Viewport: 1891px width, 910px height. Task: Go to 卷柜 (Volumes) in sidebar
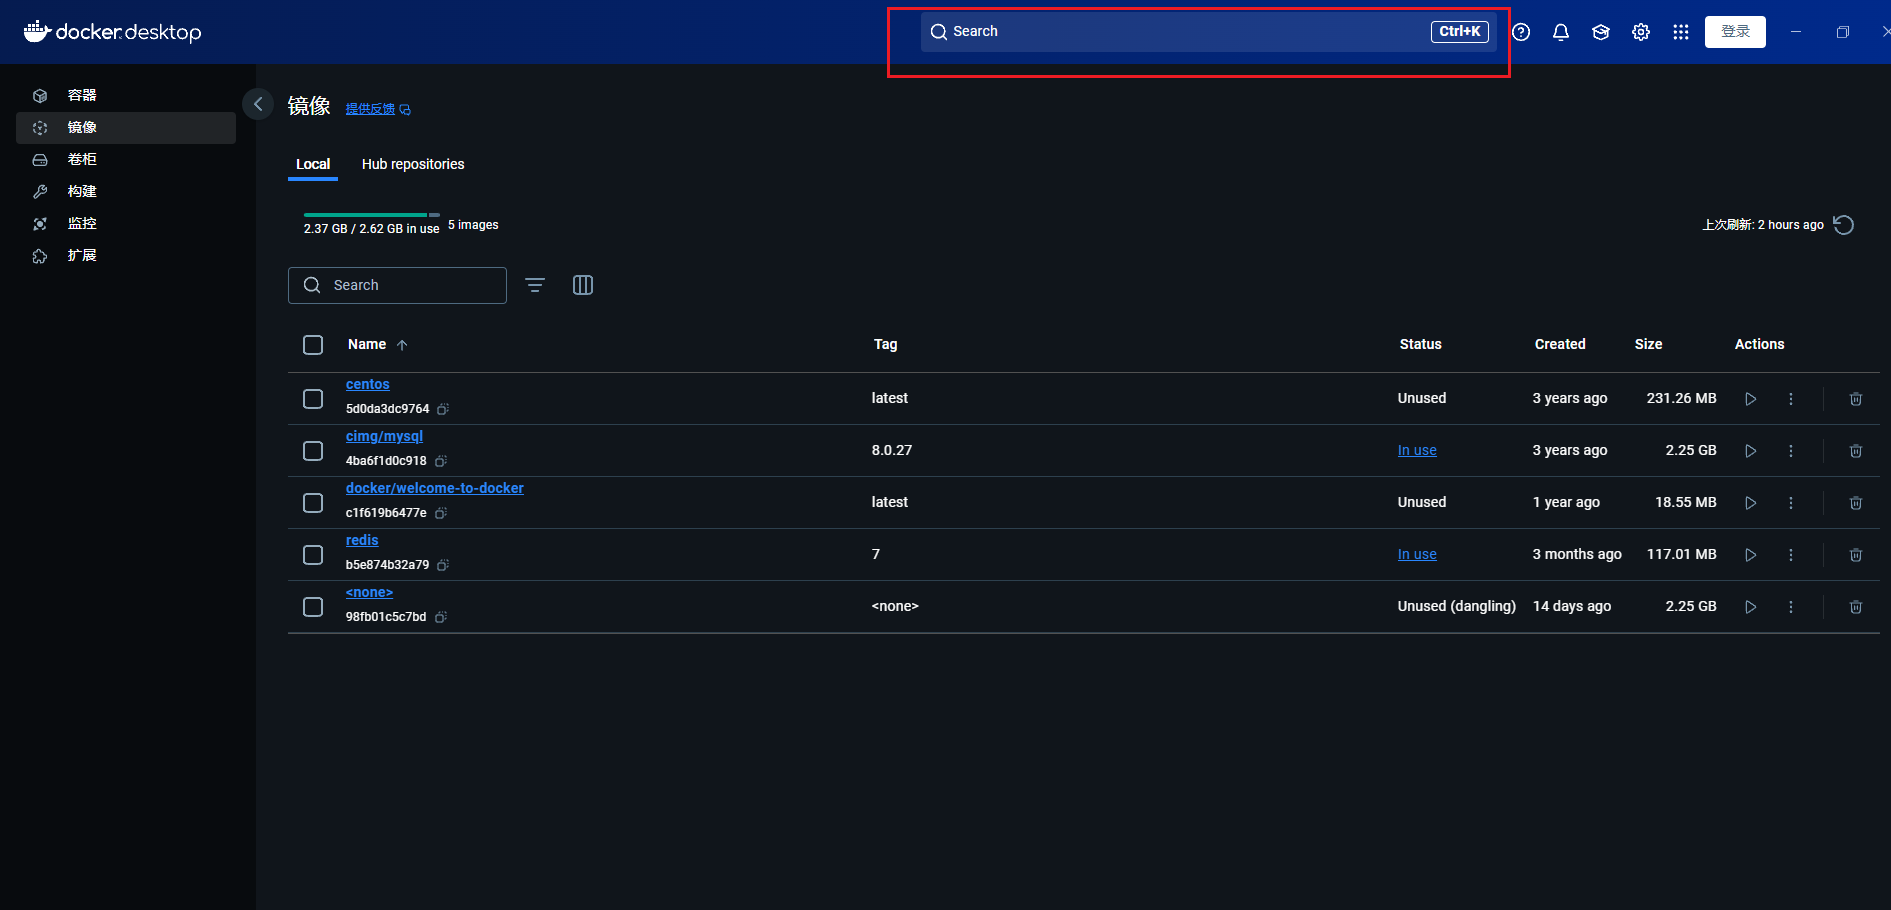[126, 160]
